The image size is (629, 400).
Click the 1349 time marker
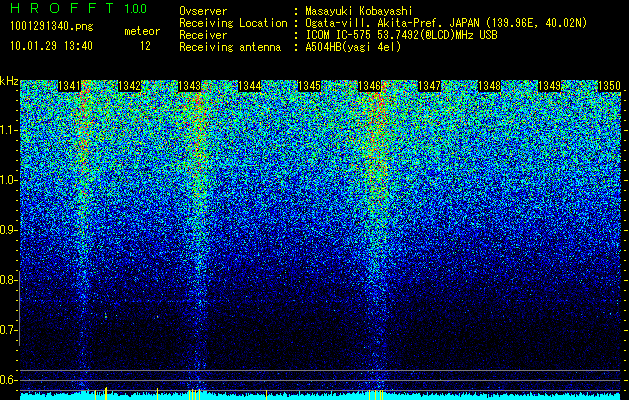click(549, 86)
